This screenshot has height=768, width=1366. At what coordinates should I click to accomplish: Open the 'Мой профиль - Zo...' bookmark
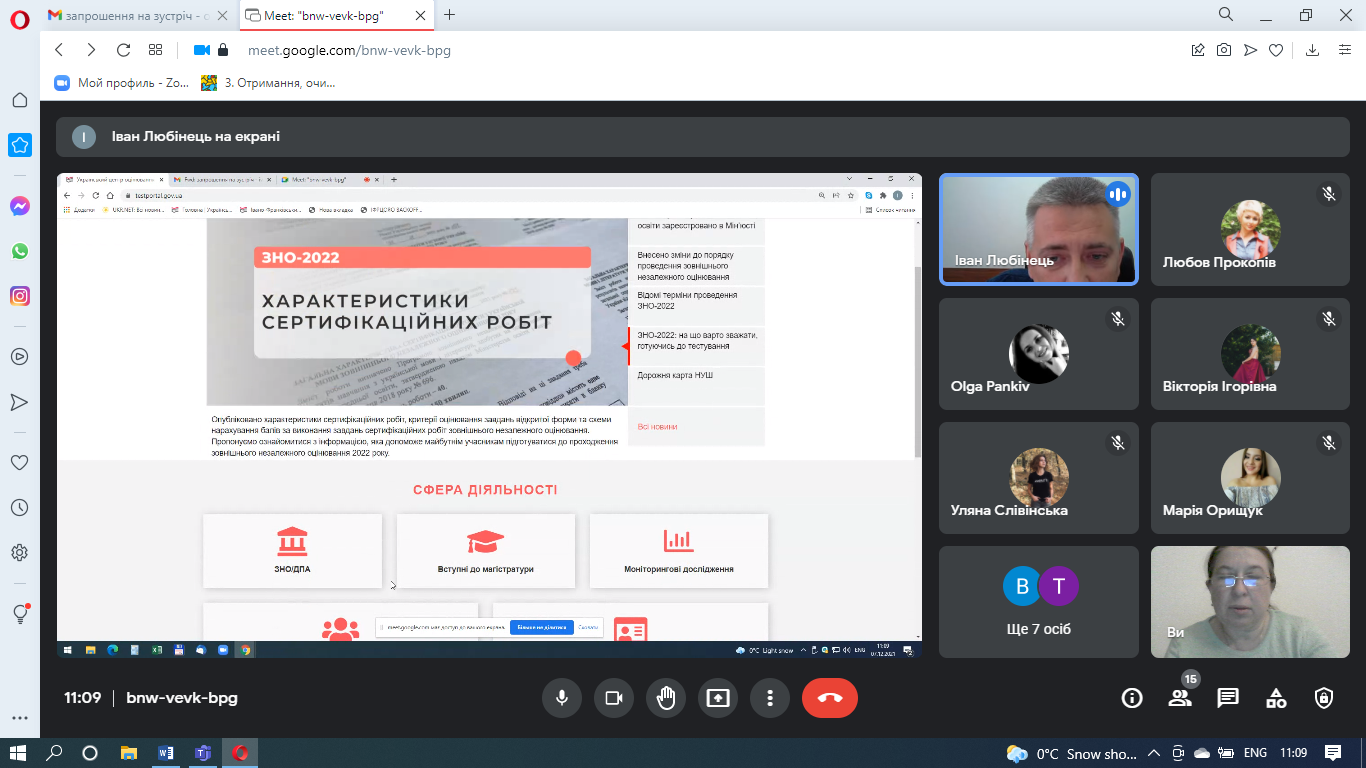122,83
